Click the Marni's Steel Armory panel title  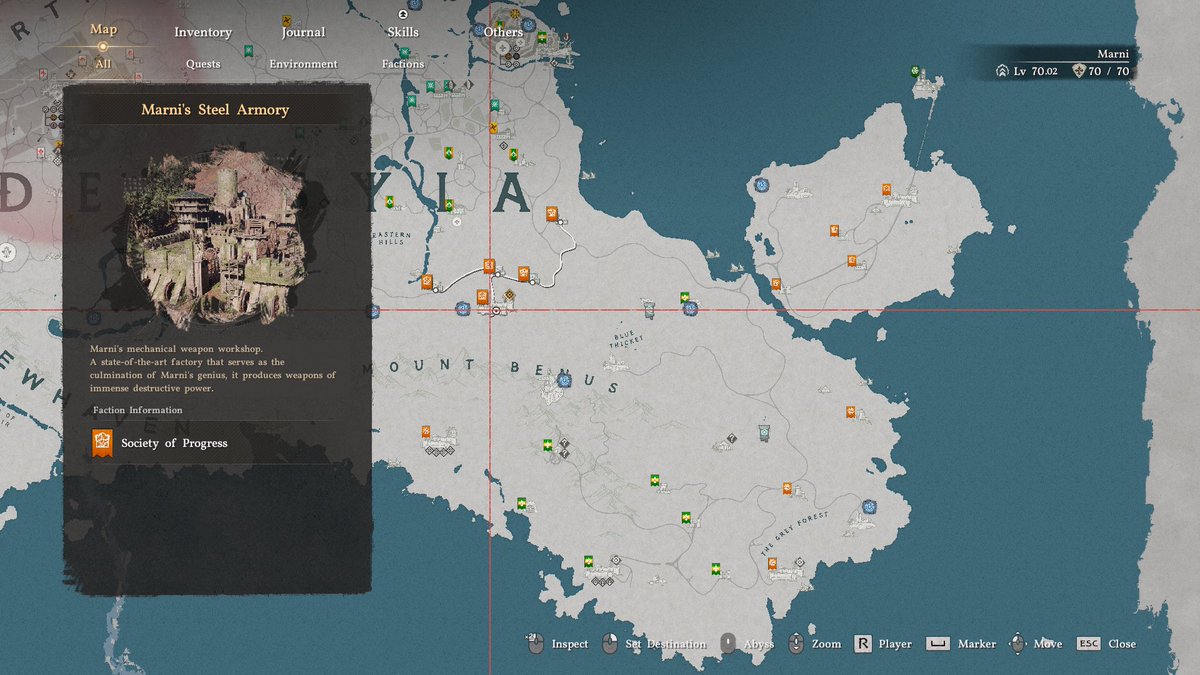217,109
